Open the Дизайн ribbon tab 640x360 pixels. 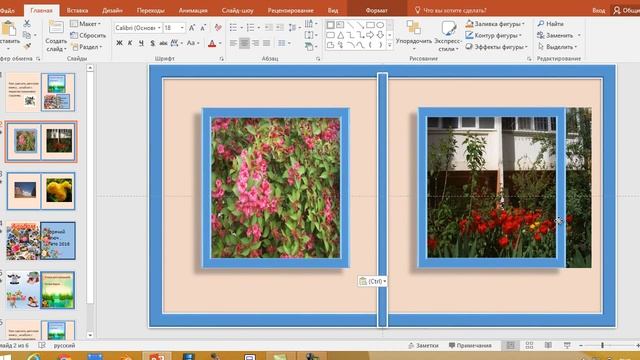[113, 10]
